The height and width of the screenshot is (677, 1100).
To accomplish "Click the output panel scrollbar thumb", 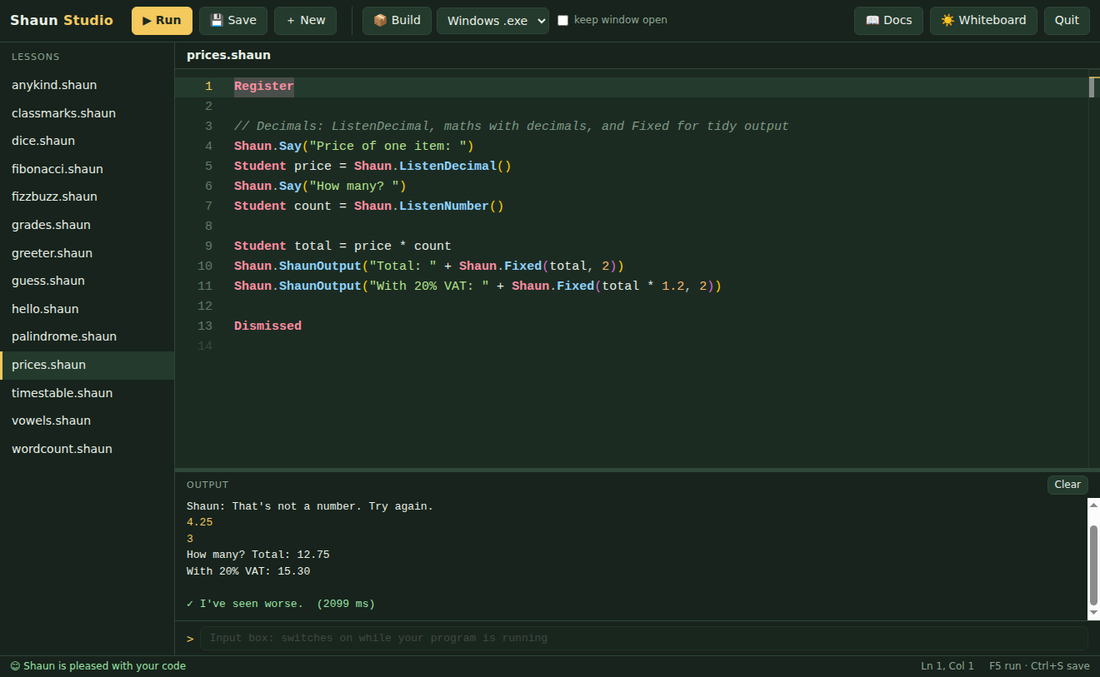I will click(x=1094, y=564).
